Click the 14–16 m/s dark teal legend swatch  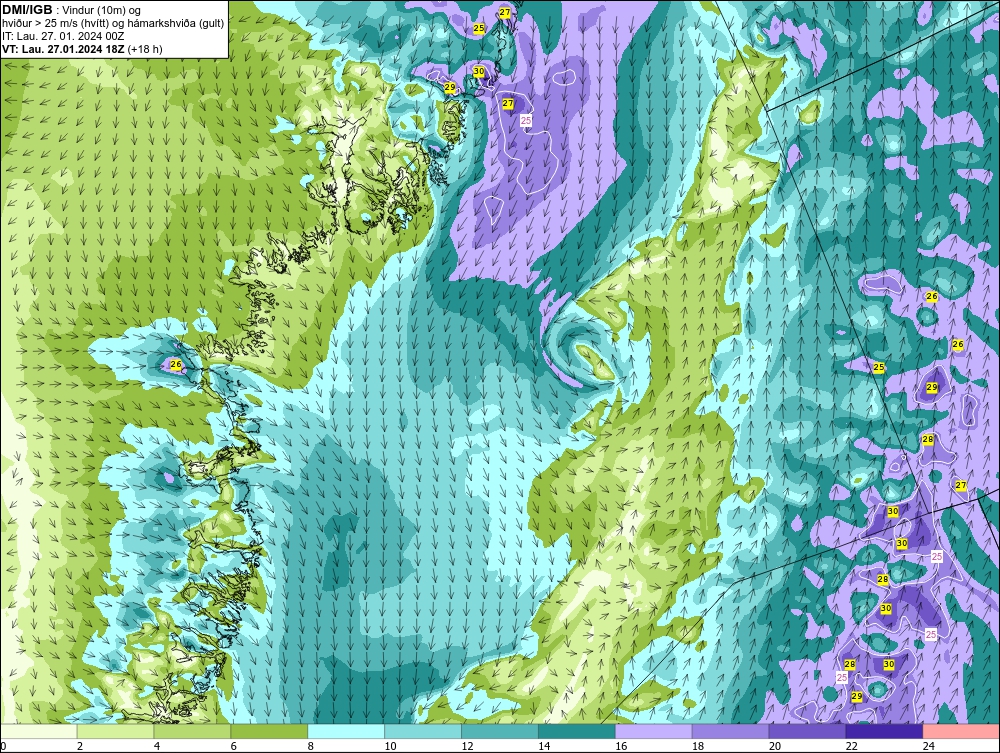[x=577, y=731]
